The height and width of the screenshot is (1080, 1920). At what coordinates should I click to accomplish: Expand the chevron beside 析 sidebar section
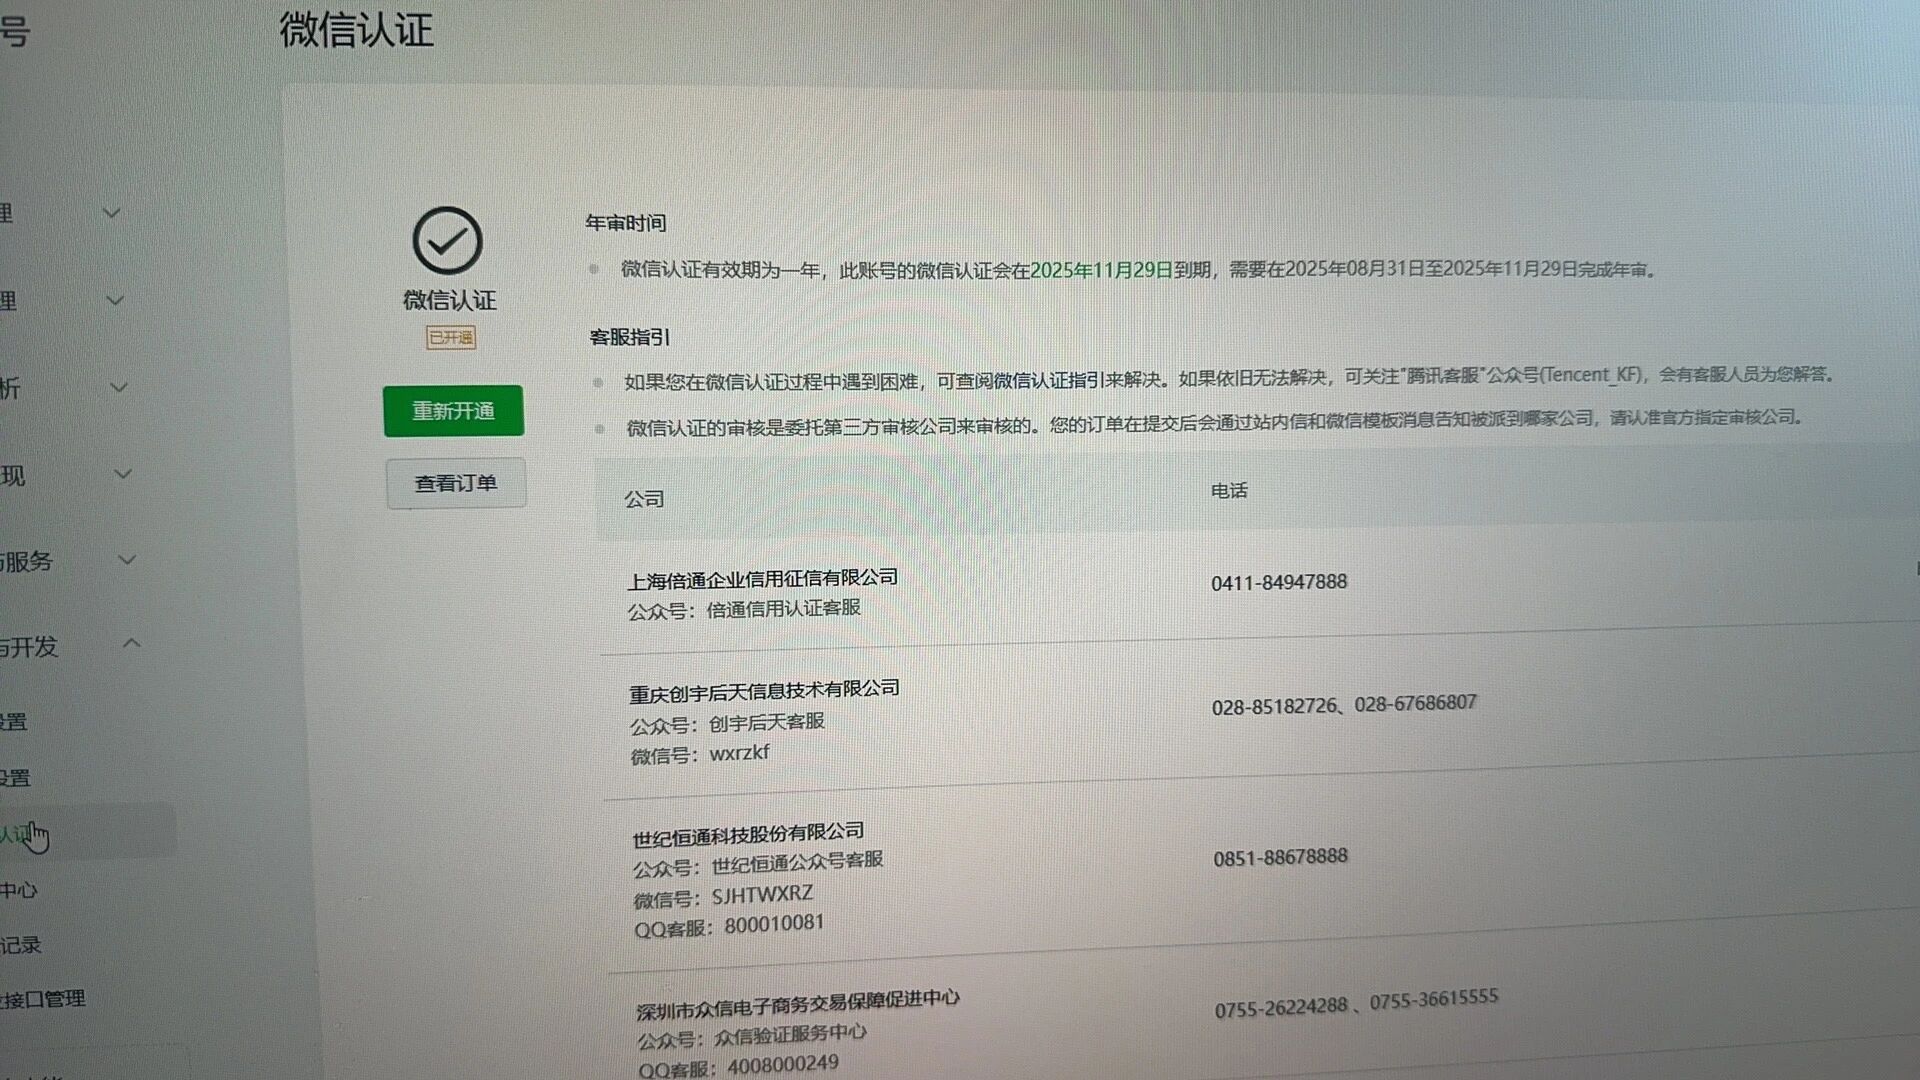(x=118, y=387)
